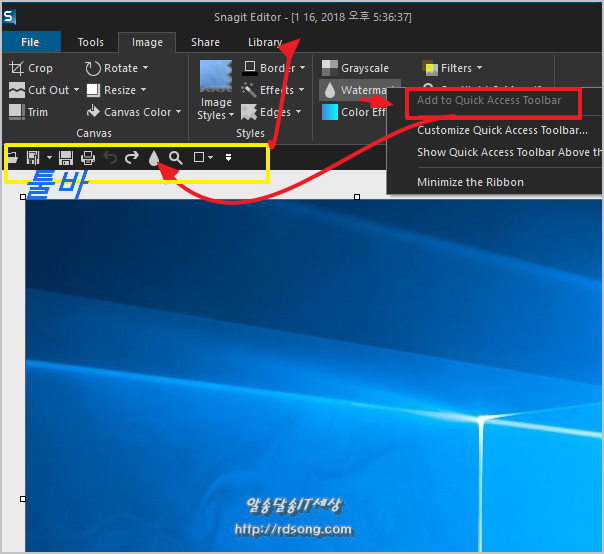The width and height of the screenshot is (604, 554).
Task: Click lower-left selection handle of canvas image
Action: [23, 499]
